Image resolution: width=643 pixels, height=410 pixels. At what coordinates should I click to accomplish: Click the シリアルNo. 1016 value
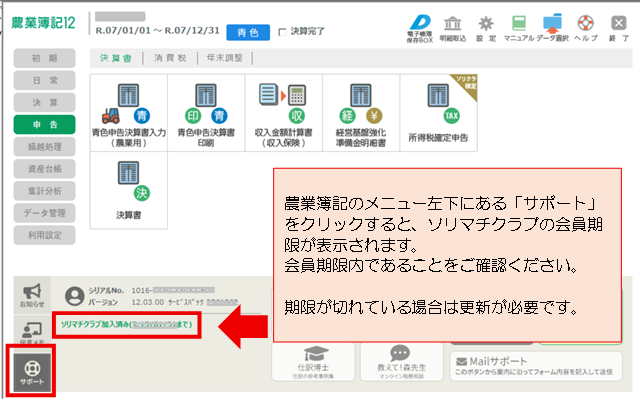[x=173, y=290]
